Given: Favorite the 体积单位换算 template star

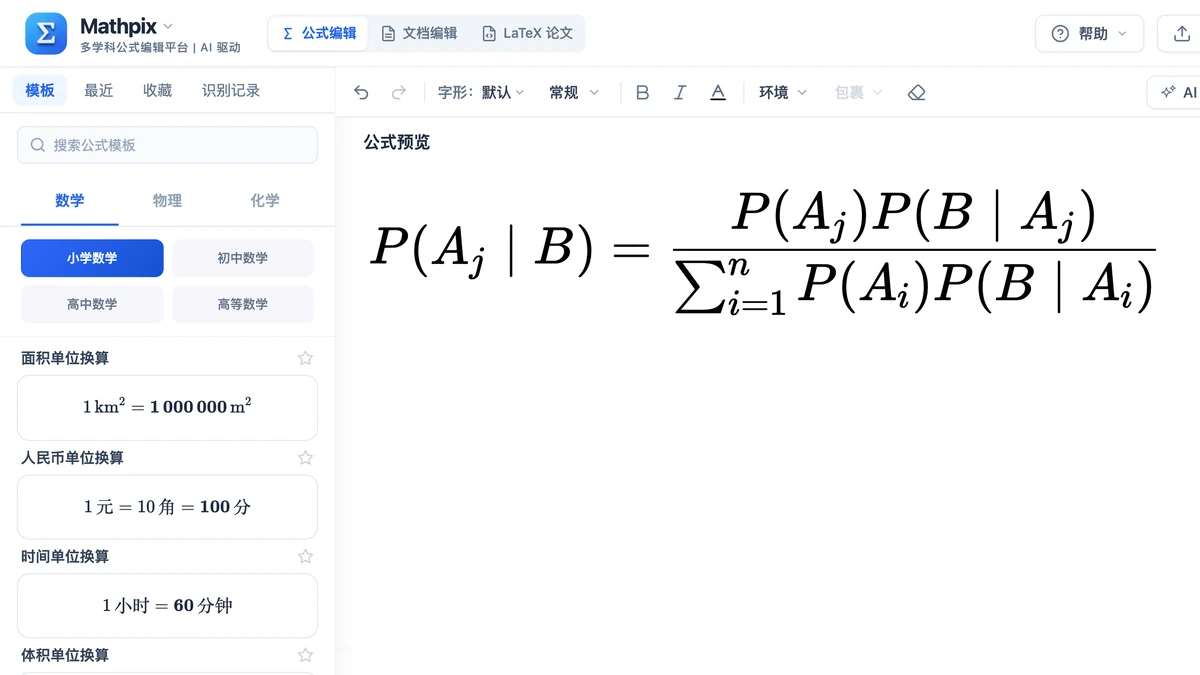Looking at the screenshot, I should tap(306, 655).
